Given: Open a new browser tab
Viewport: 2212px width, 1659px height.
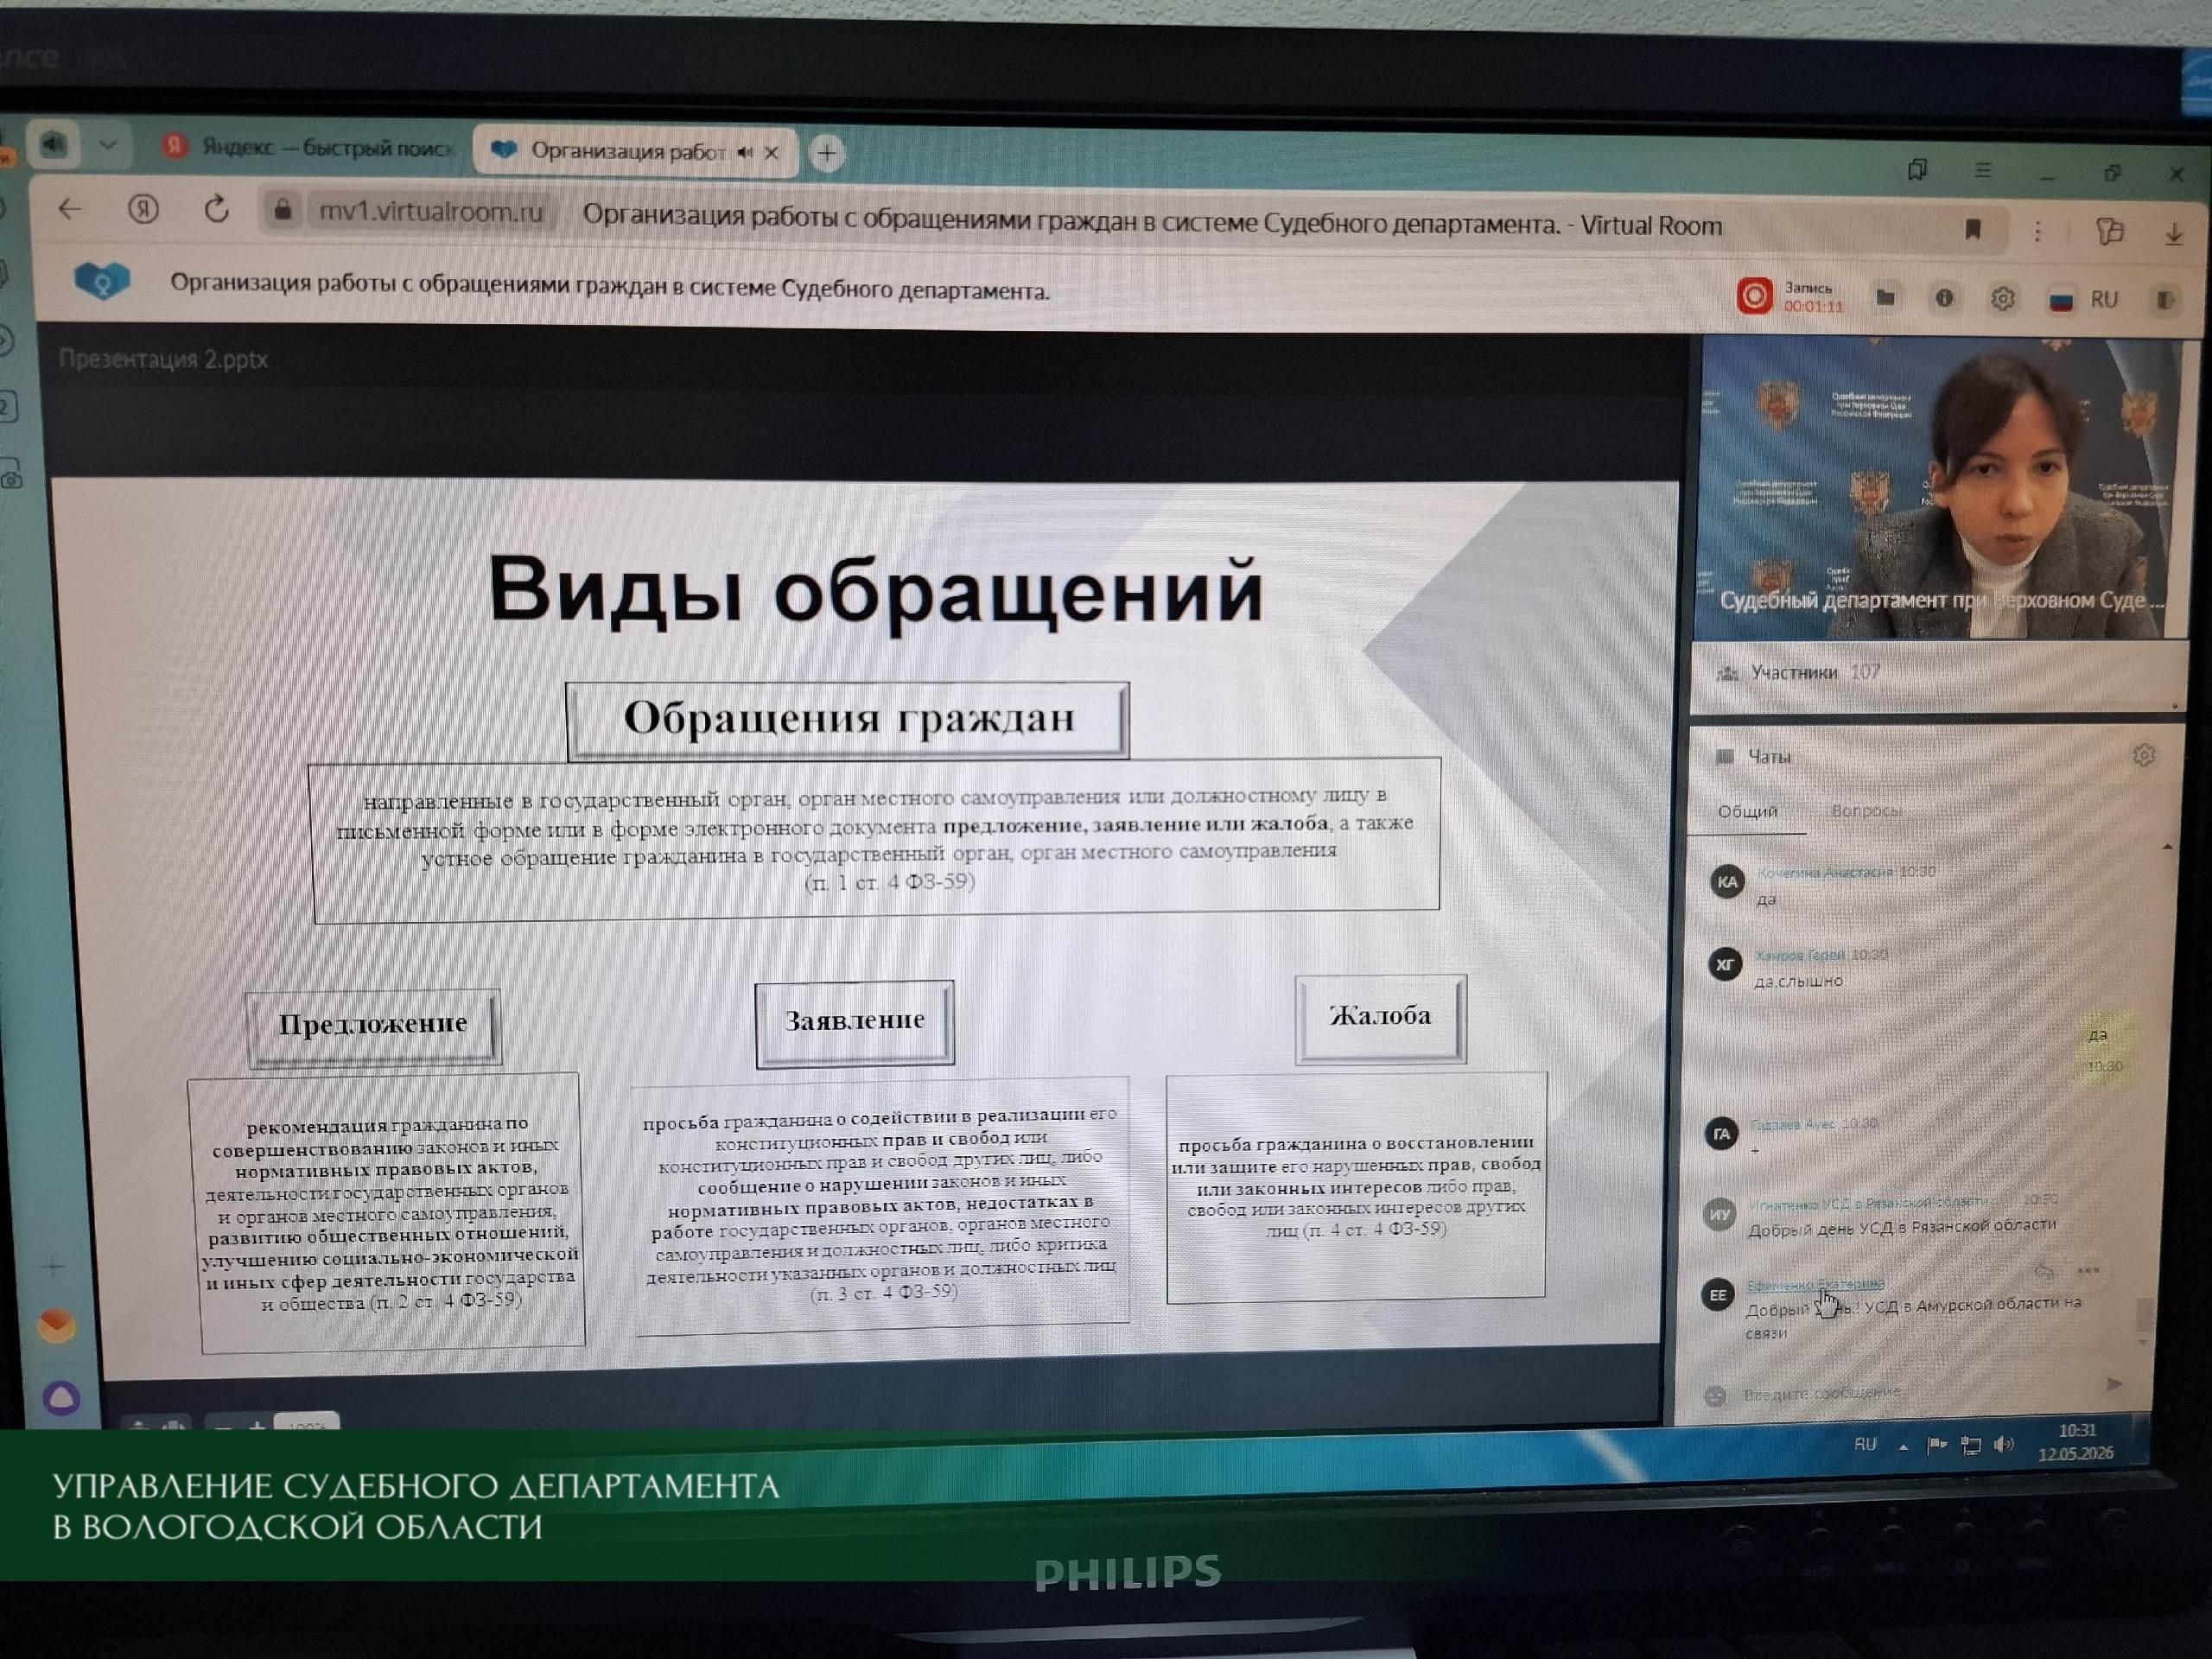Looking at the screenshot, I should click(827, 153).
